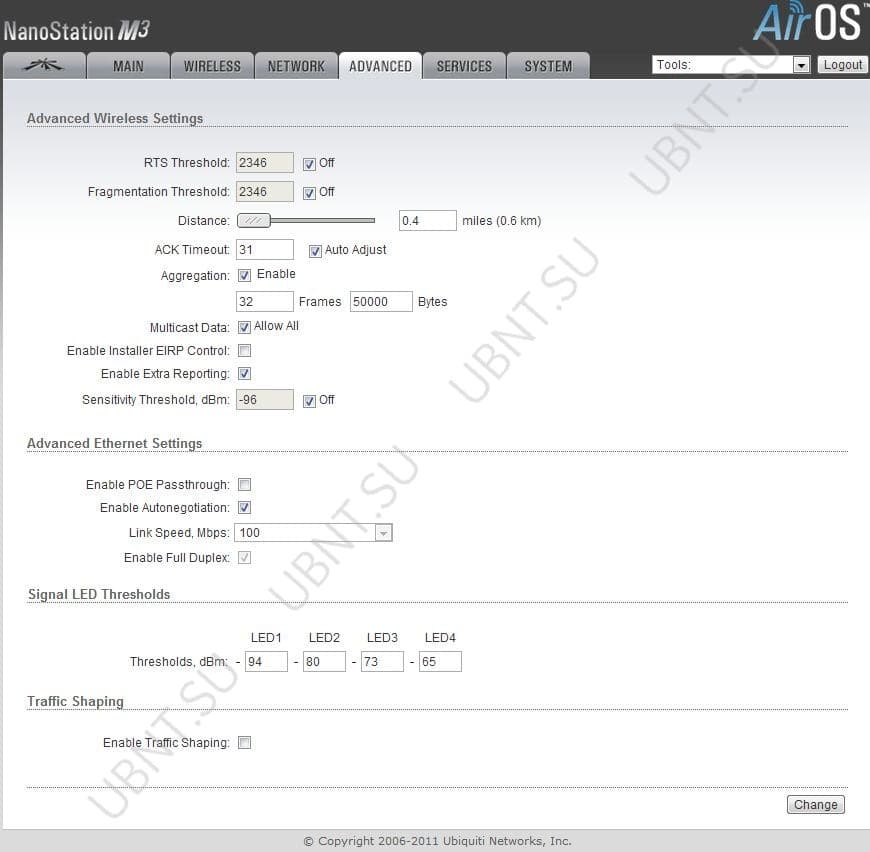
Task: Click the Logout button
Action: 842,65
